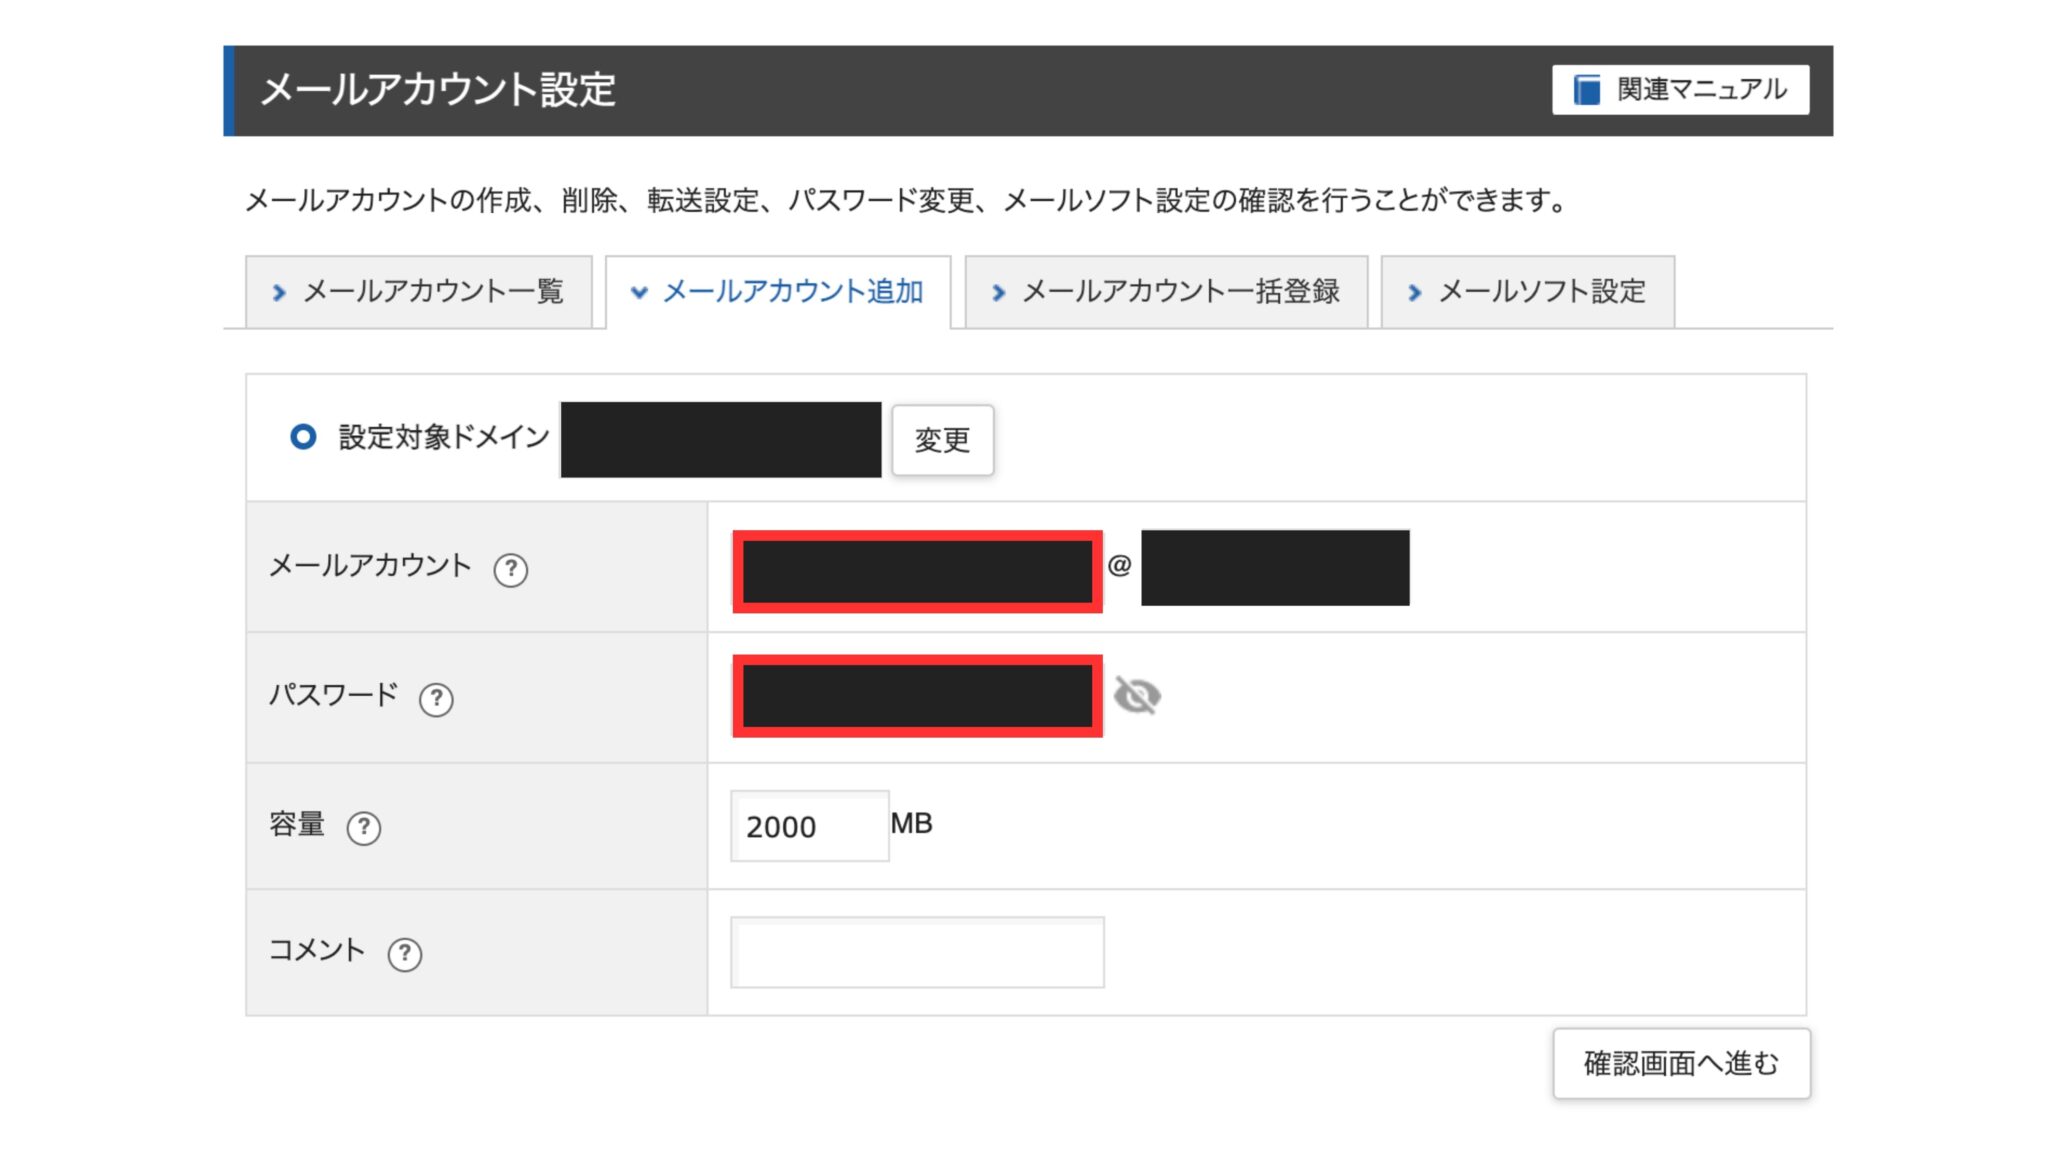
Task: Click the mail account name input field
Action: click(x=917, y=571)
